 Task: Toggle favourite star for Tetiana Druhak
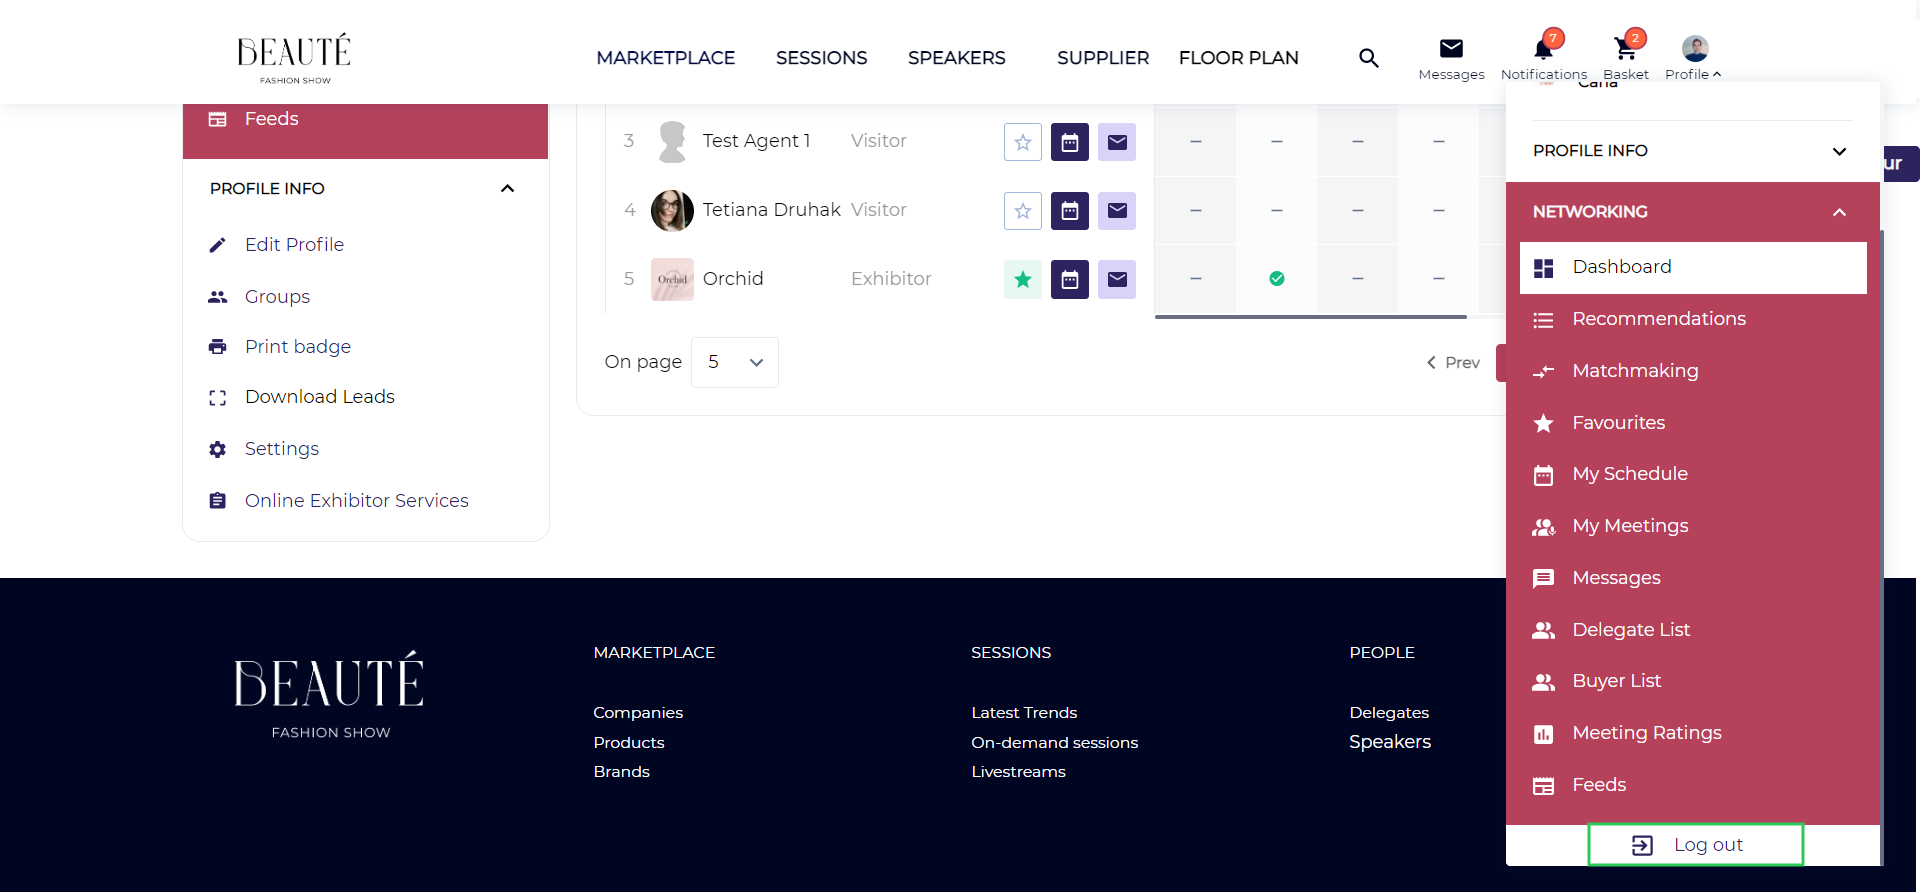1022,211
